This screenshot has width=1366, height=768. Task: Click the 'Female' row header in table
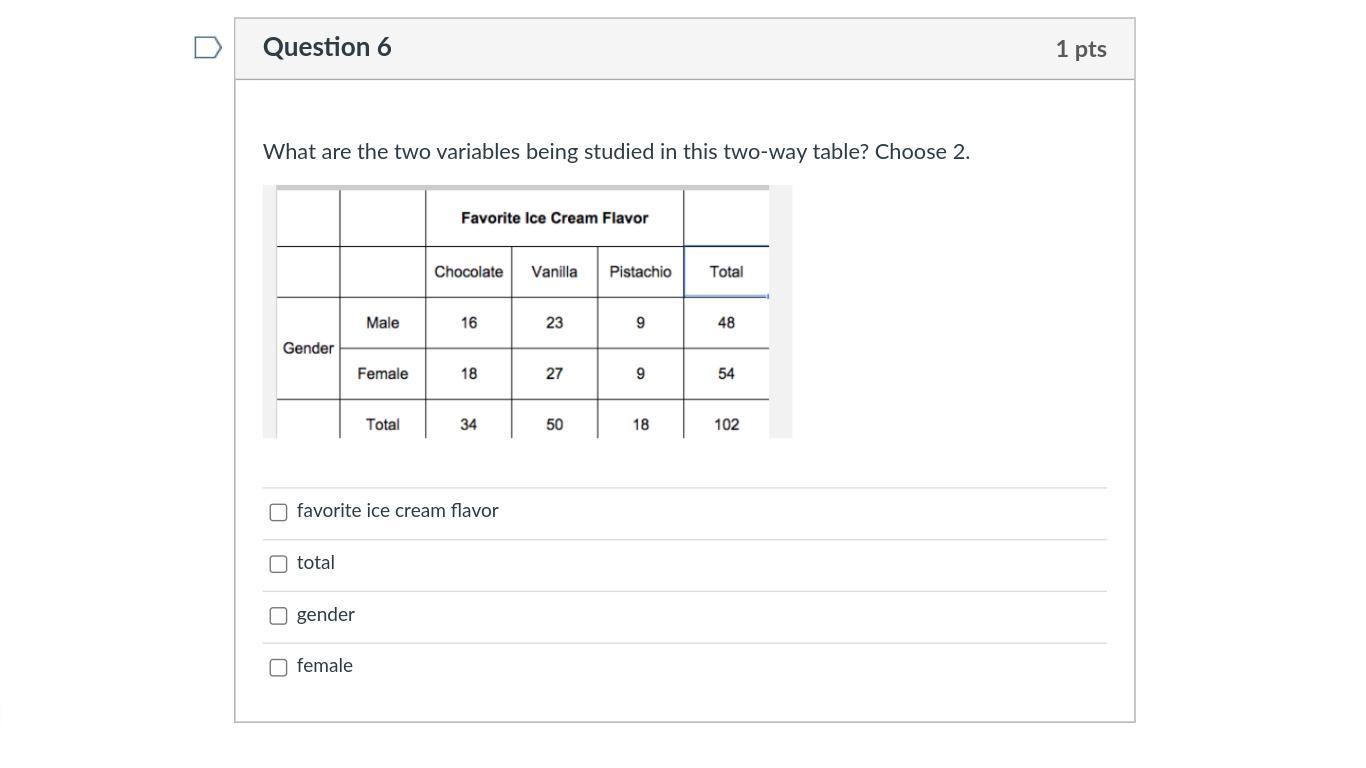pyautogui.click(x=382, y=374)
